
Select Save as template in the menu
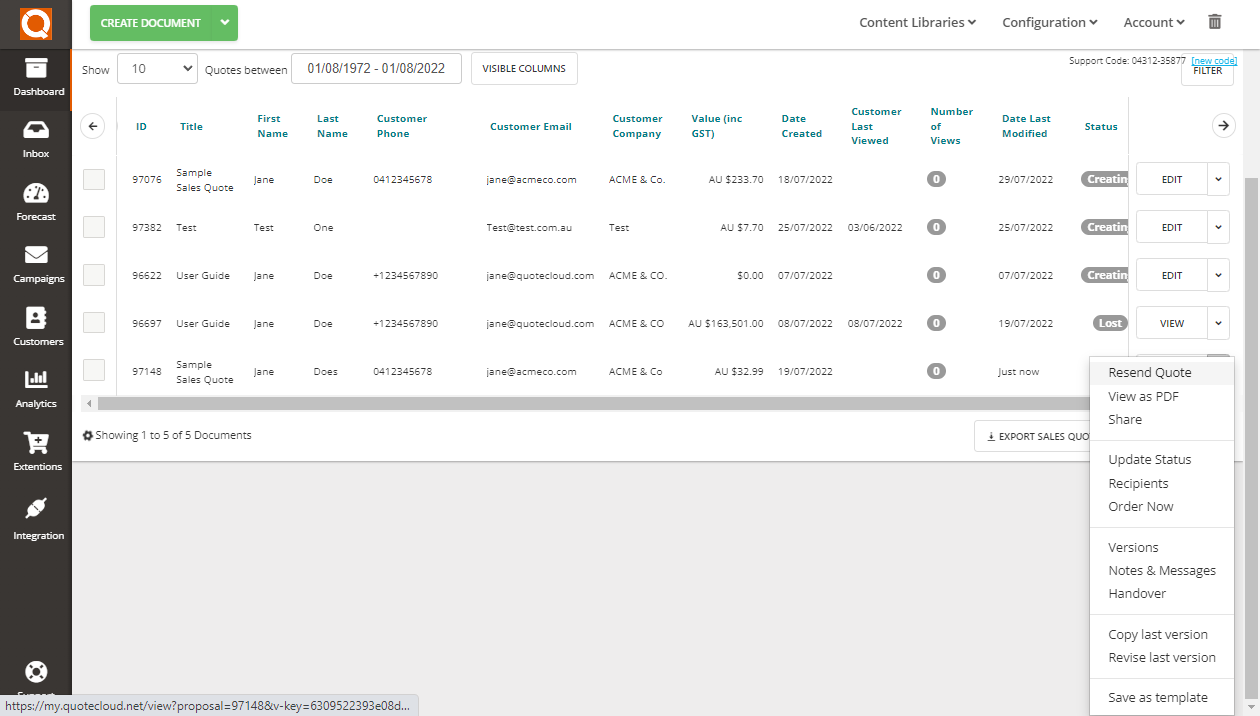coord(1158,697)
